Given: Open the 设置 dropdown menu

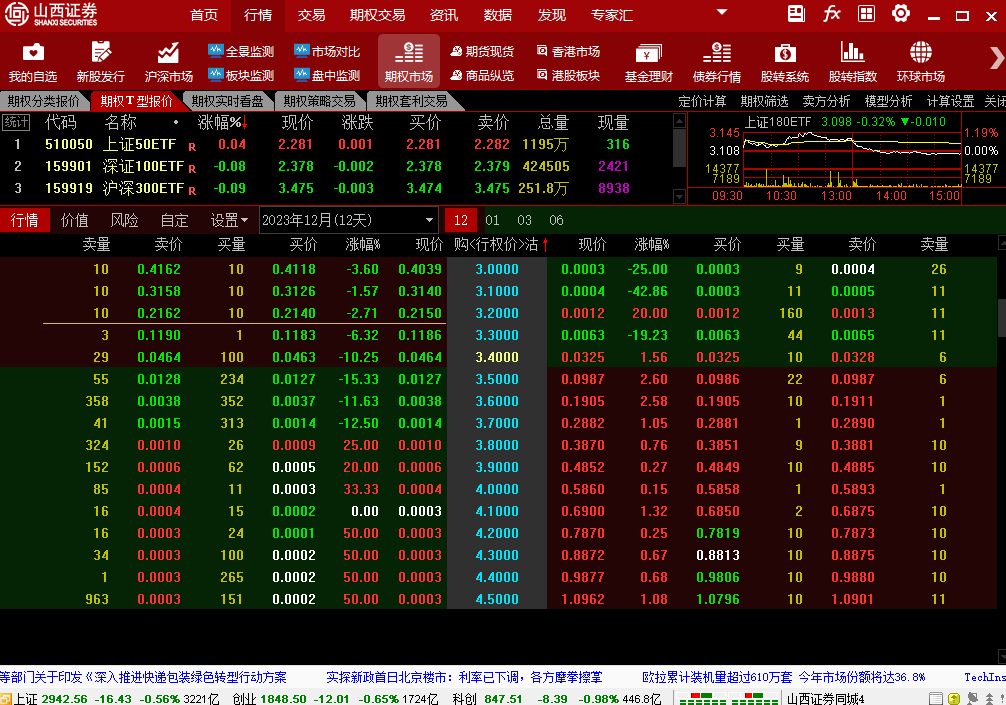Looking at the screenshot, I should pyautogui.click(x=229, y=221).
